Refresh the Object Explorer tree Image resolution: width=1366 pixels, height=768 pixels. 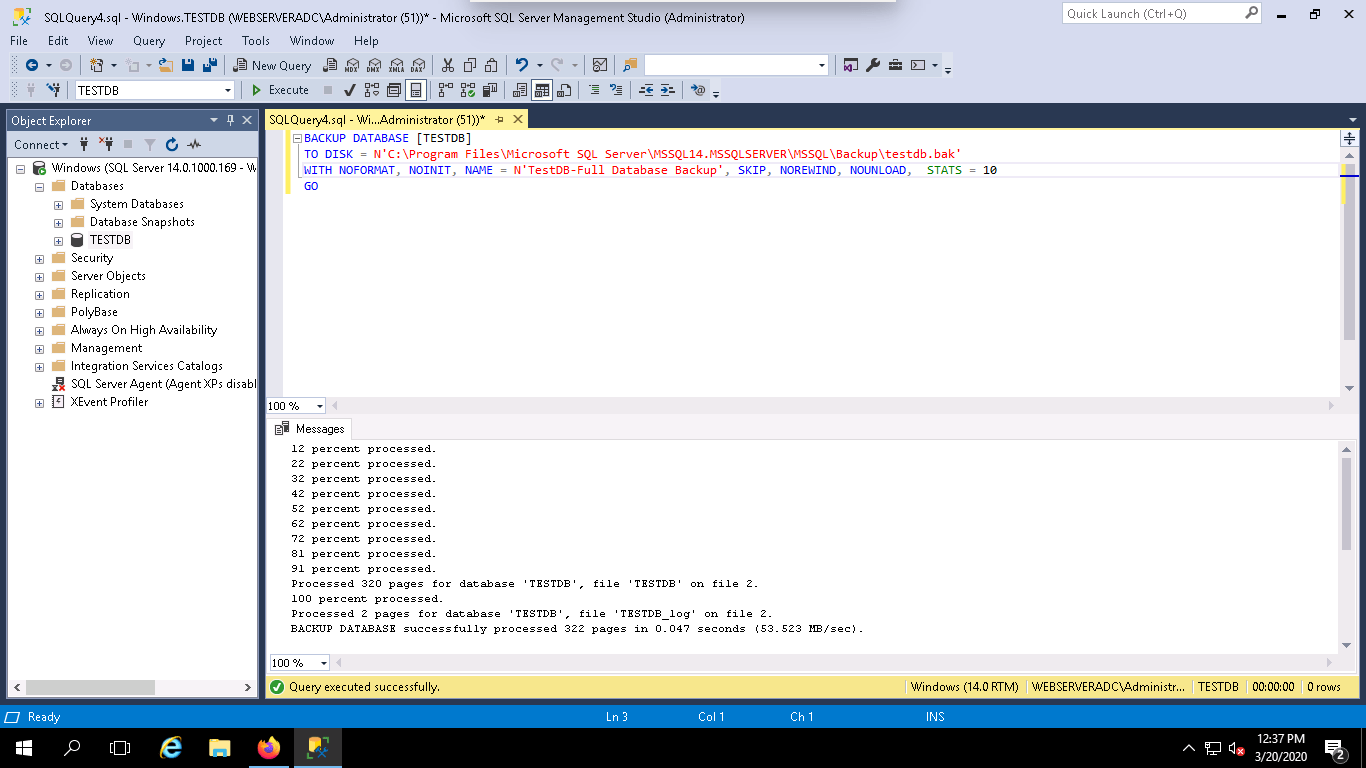(x=170, y=144)
